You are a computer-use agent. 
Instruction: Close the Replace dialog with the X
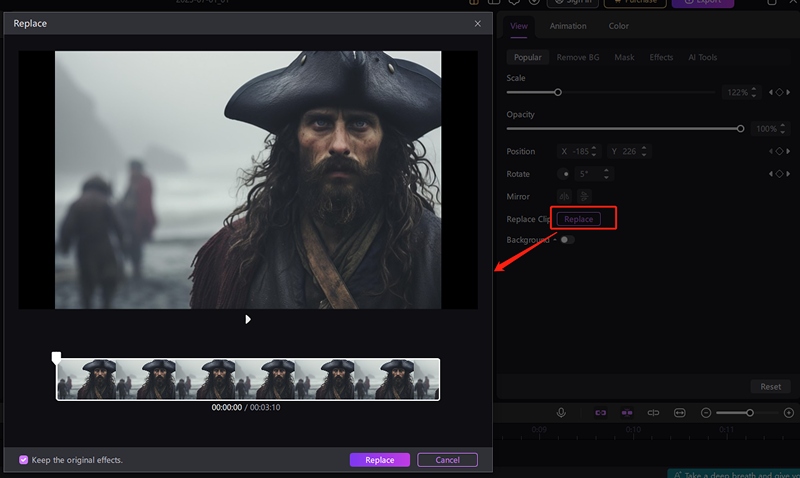click(x=478, y=23)
